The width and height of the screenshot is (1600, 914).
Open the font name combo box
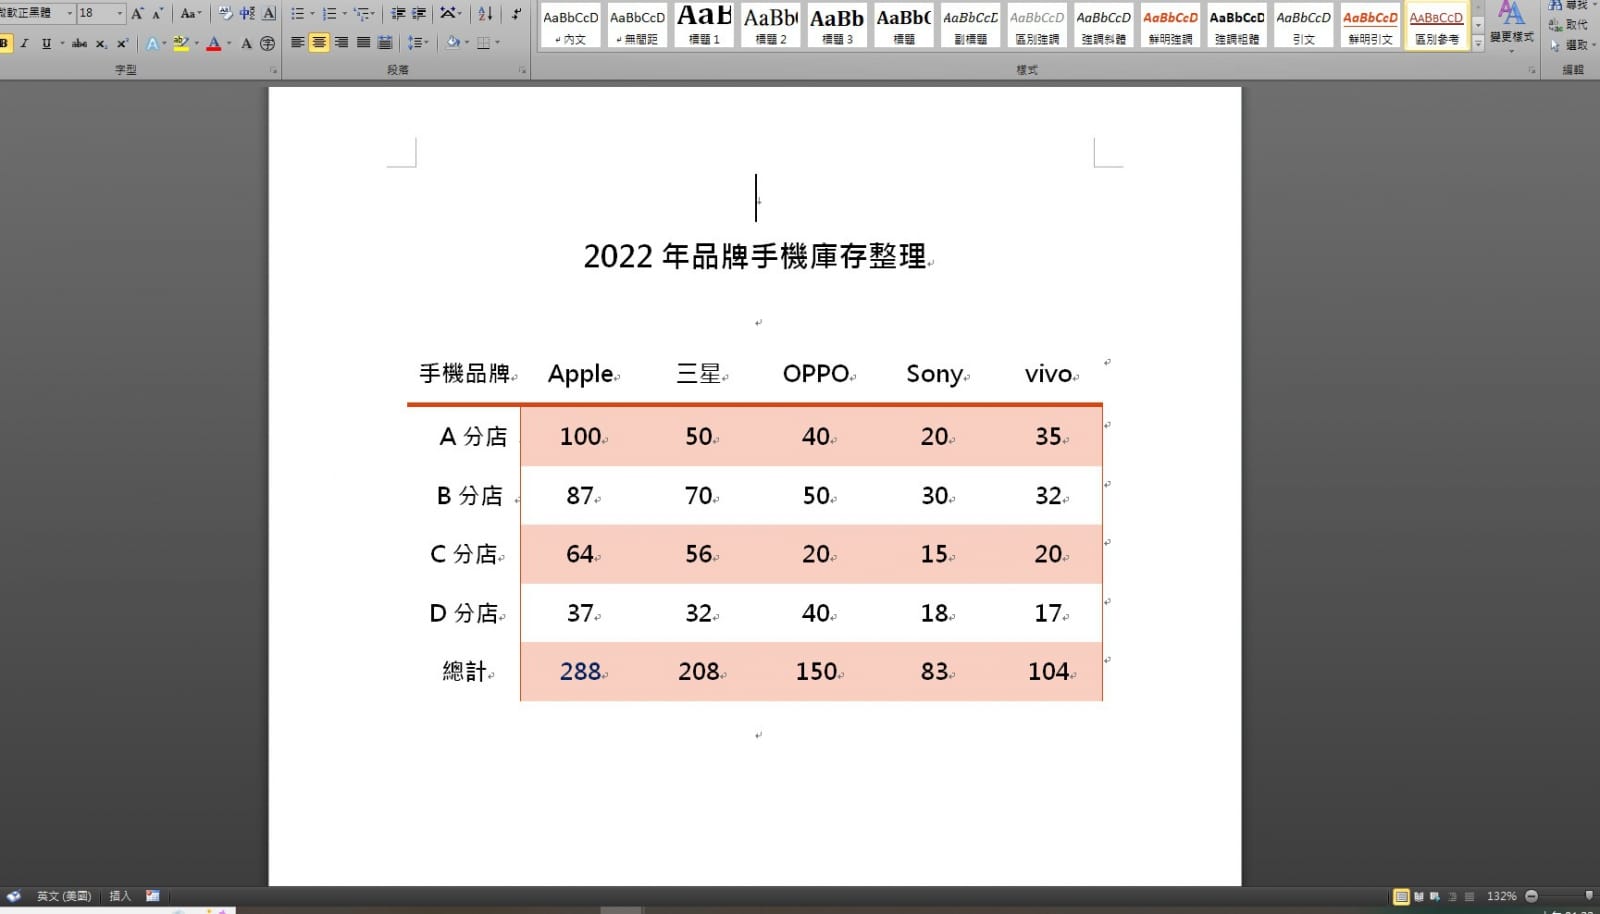(x=38, y=13)
